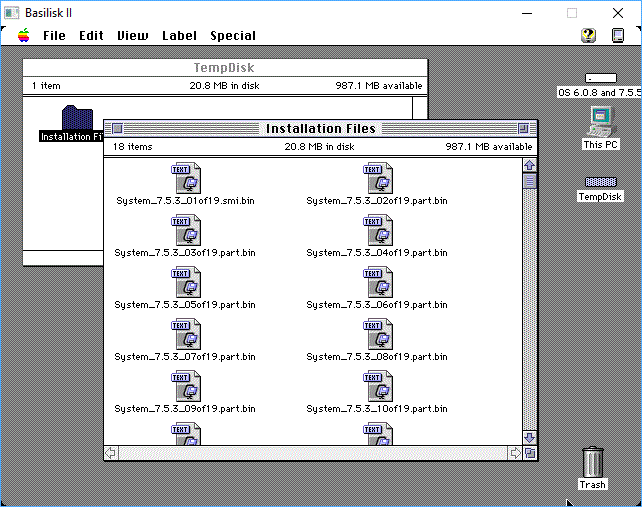Select System_7.5.3_03of19.part.bin file icon
This screenshot has width=642, height=507.
(x=186, y=230)
